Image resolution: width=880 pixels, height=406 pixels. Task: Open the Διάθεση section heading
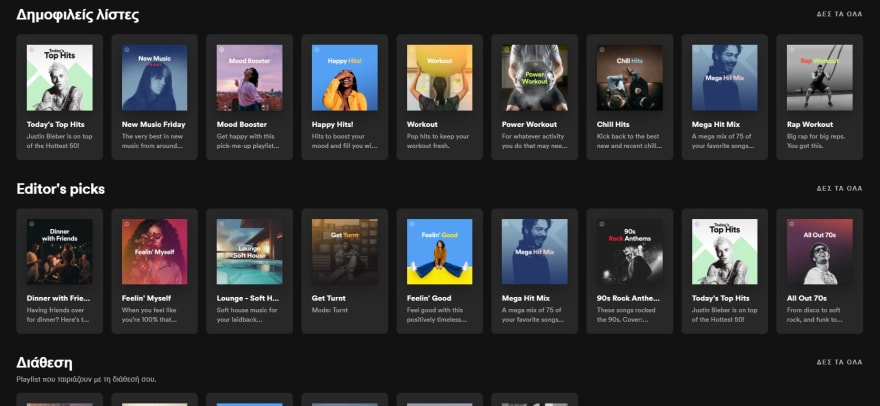tap(44, 363)
